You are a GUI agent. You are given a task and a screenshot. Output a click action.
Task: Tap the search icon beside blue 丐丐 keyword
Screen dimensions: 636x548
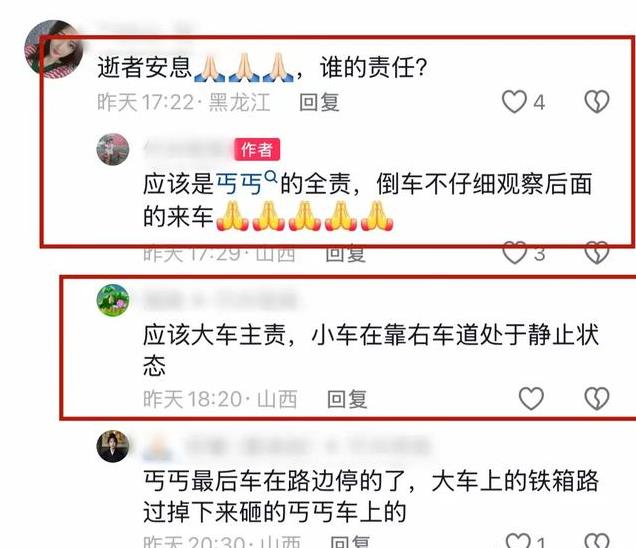coord(271,177)
